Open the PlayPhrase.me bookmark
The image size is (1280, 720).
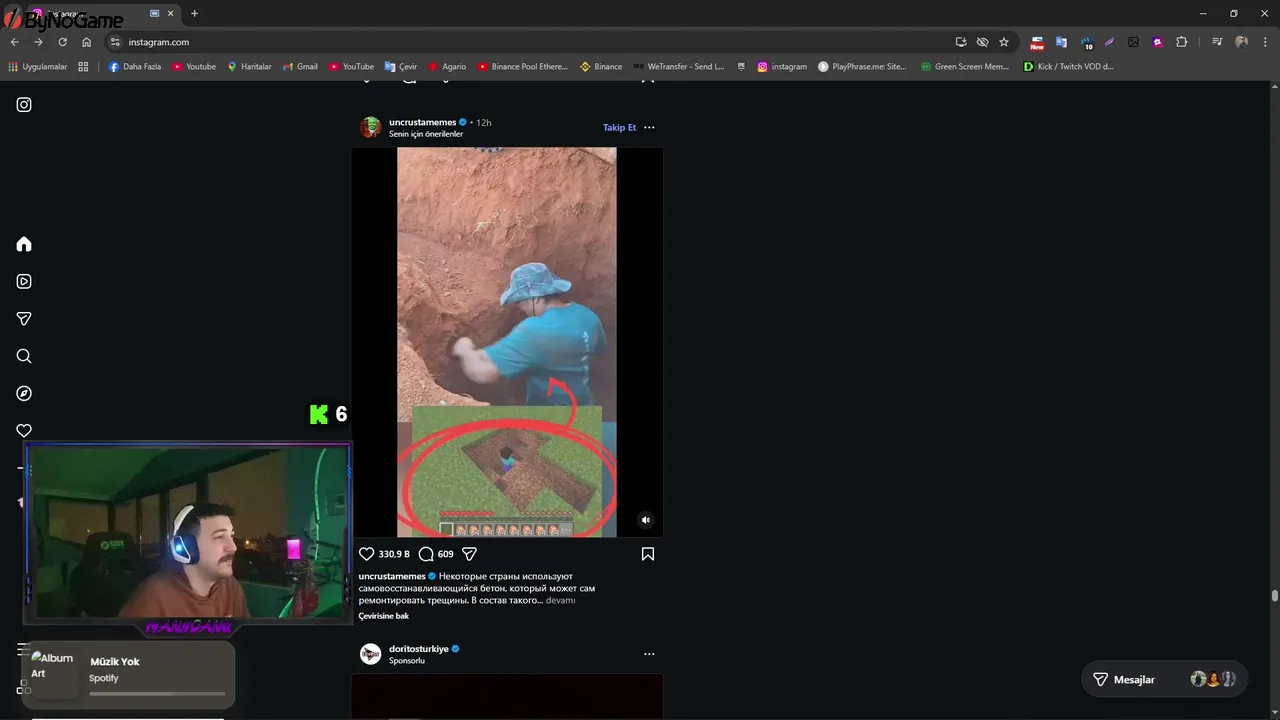click(x=862, y=67)
